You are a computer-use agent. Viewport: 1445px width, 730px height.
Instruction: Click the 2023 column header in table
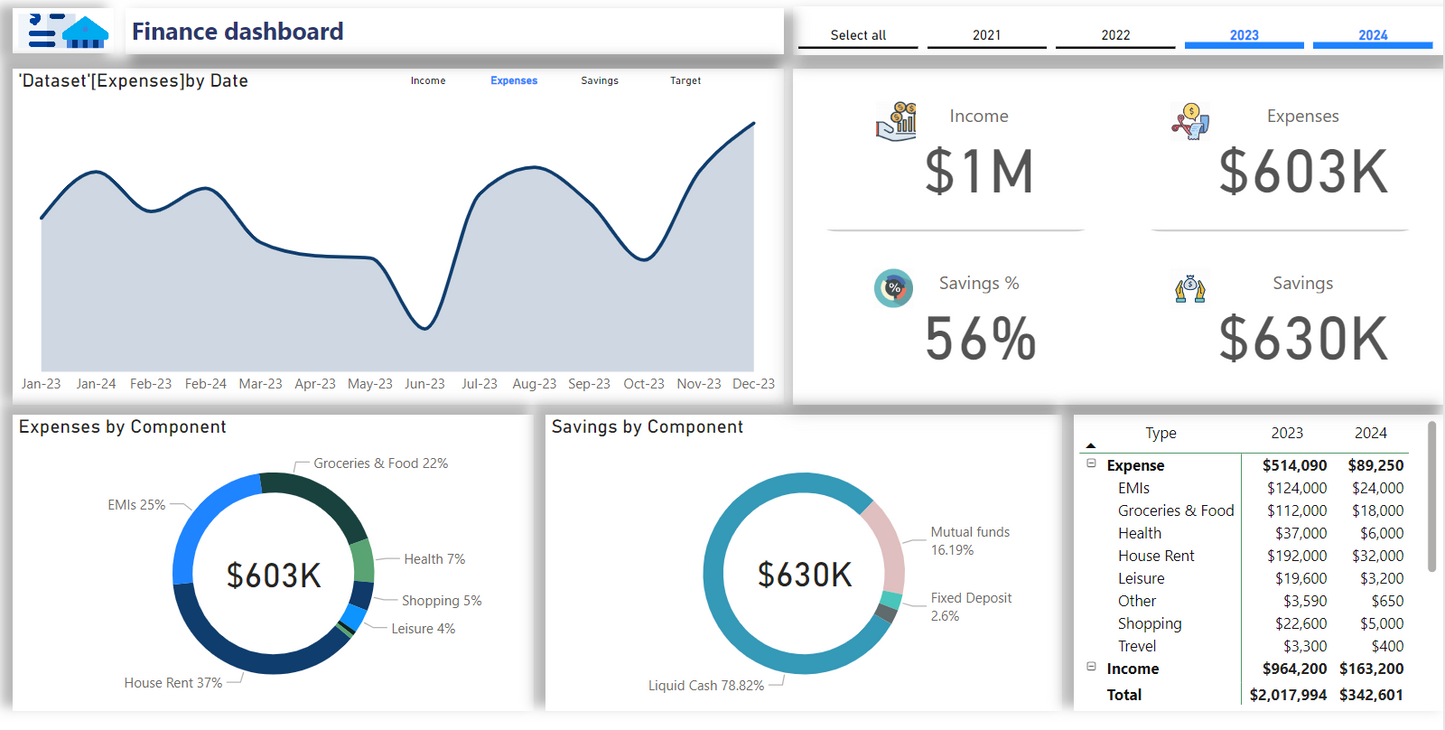pos(1286,433)
